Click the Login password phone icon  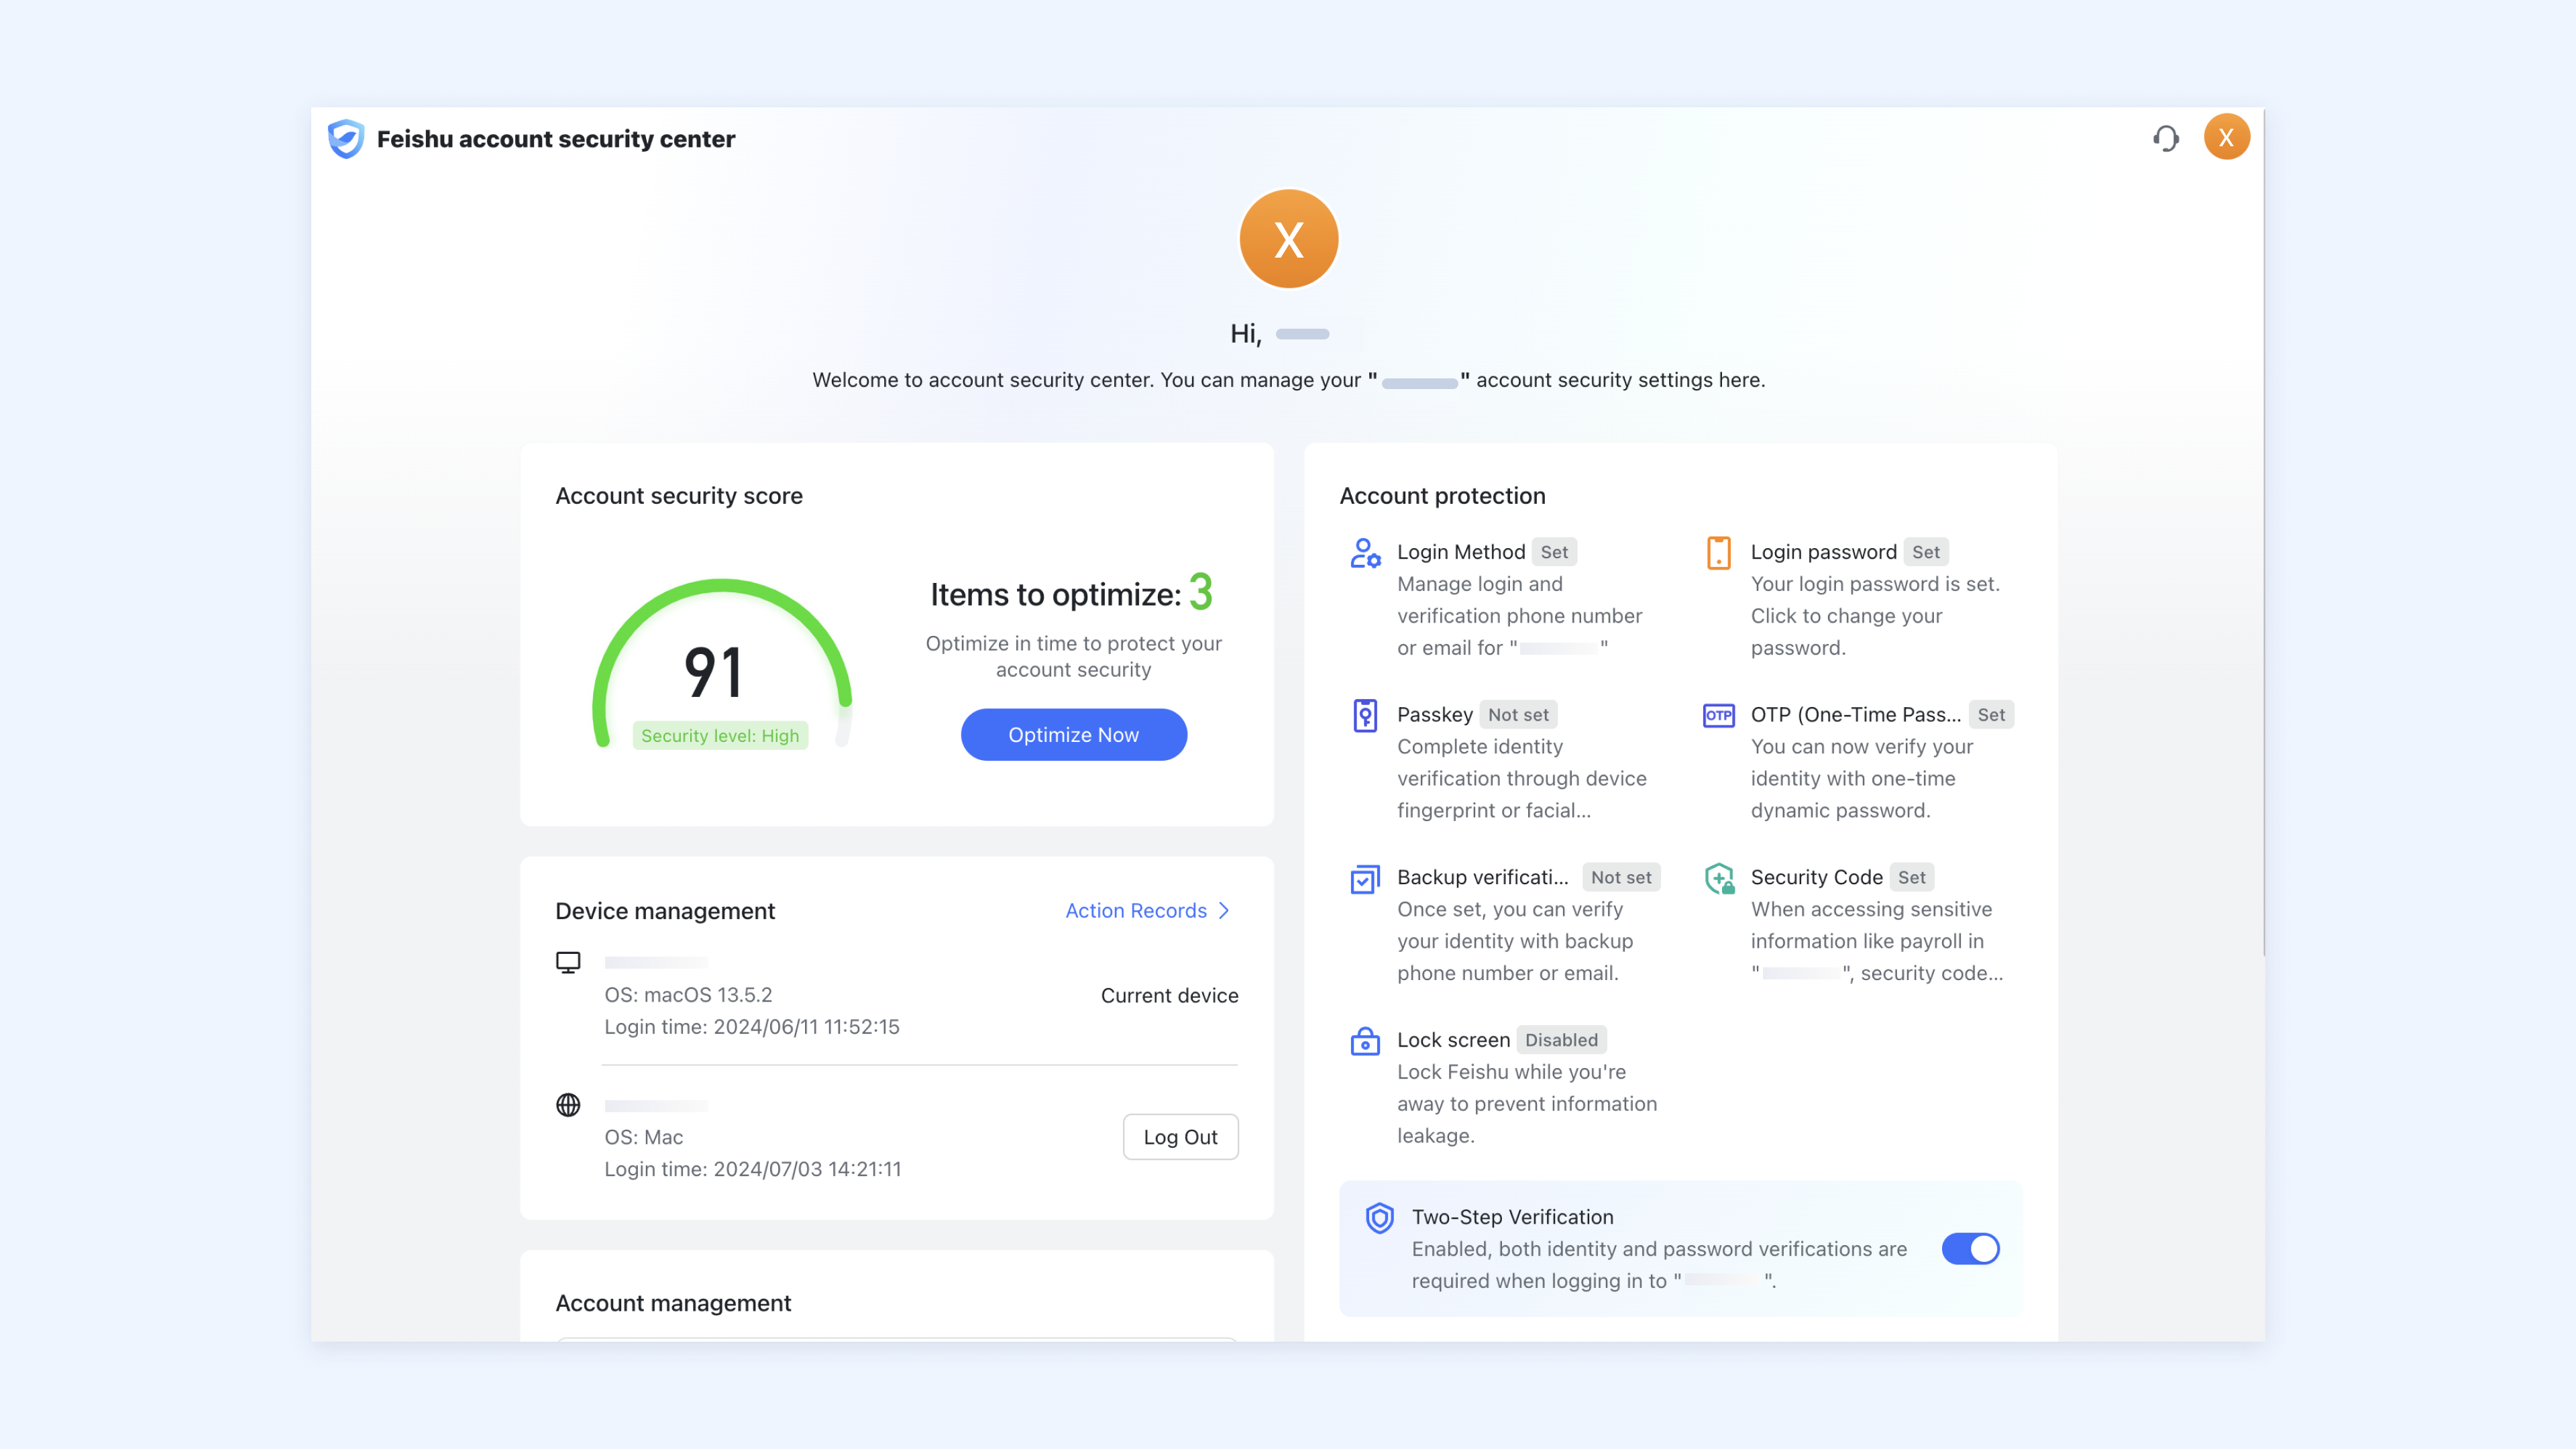1718,553
